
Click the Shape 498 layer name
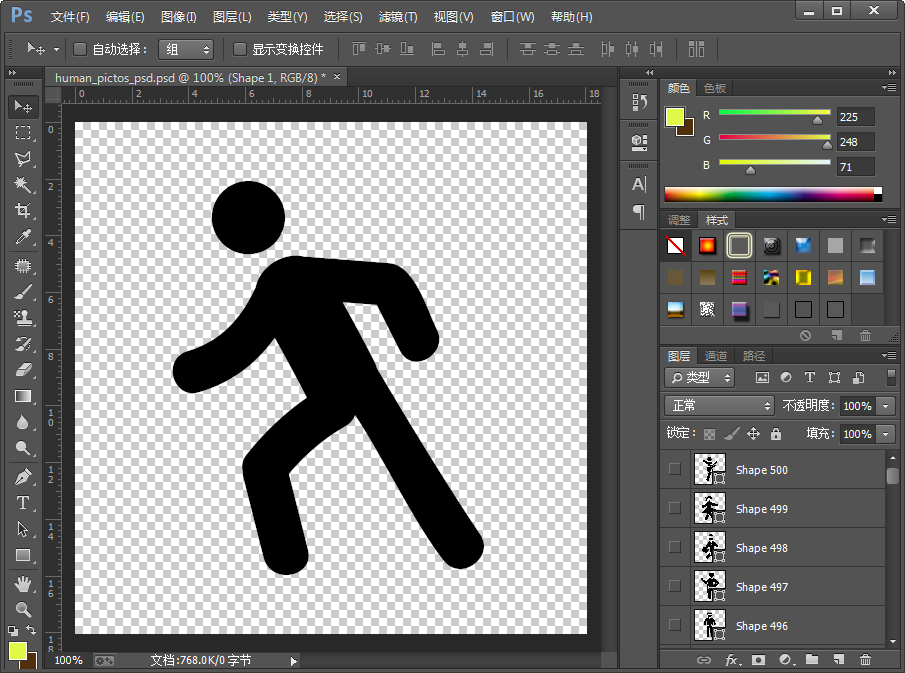point(762,548)
